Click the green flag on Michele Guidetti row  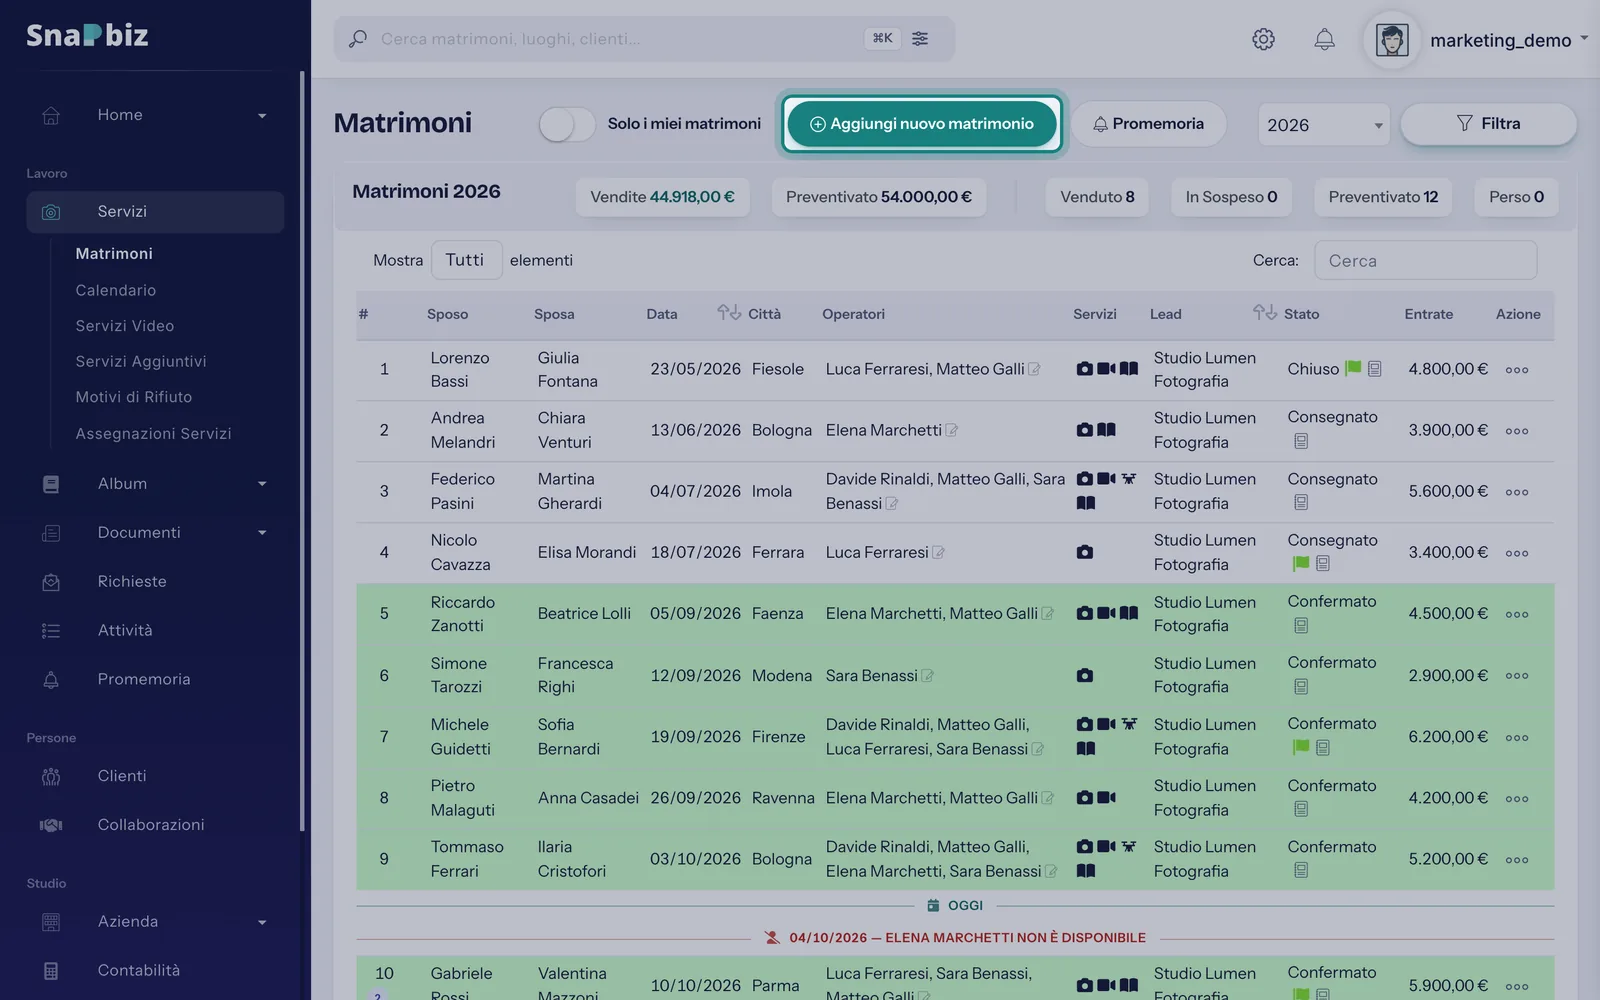(1300, 747)
